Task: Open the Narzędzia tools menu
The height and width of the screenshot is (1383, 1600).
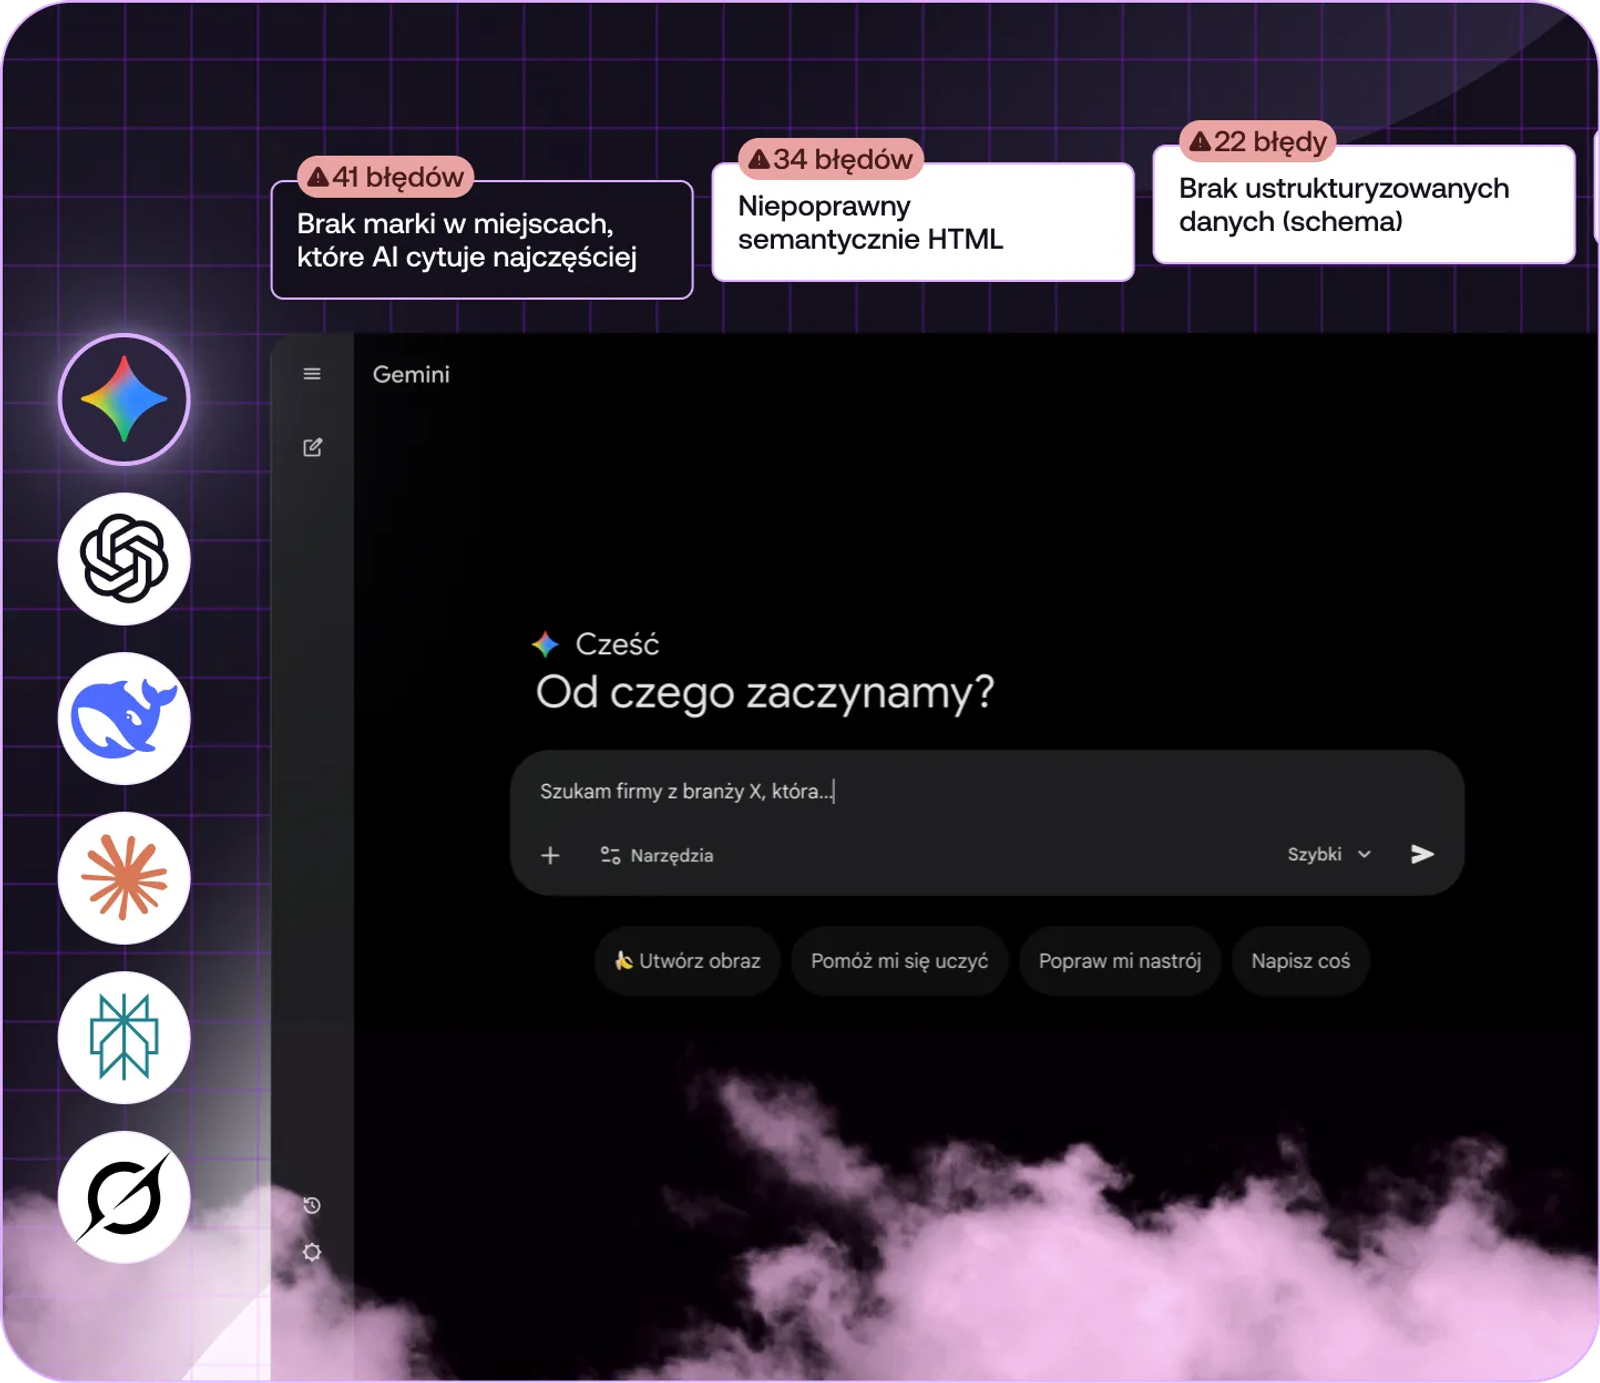Action: point(657,855)
